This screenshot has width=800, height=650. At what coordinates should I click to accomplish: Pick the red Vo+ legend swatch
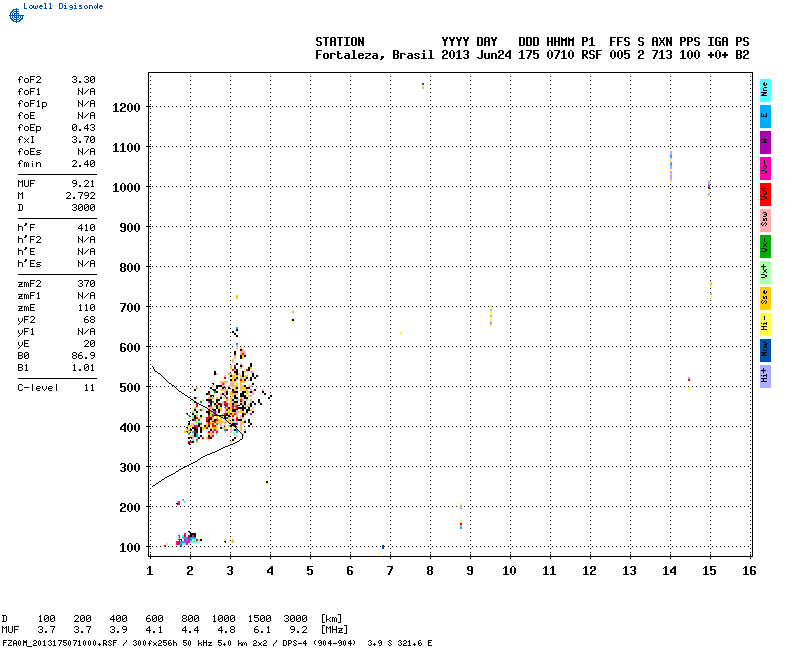(765, 194)
